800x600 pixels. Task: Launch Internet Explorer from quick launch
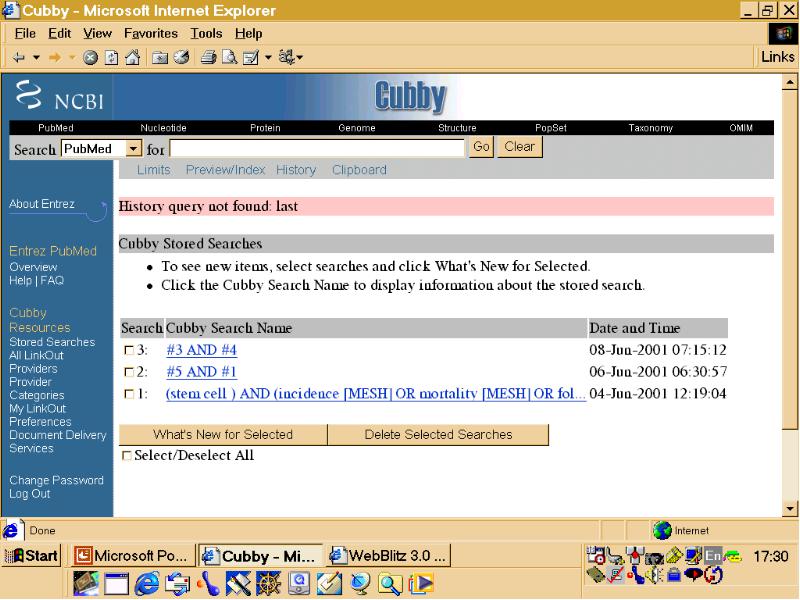[x=147, y=584]
